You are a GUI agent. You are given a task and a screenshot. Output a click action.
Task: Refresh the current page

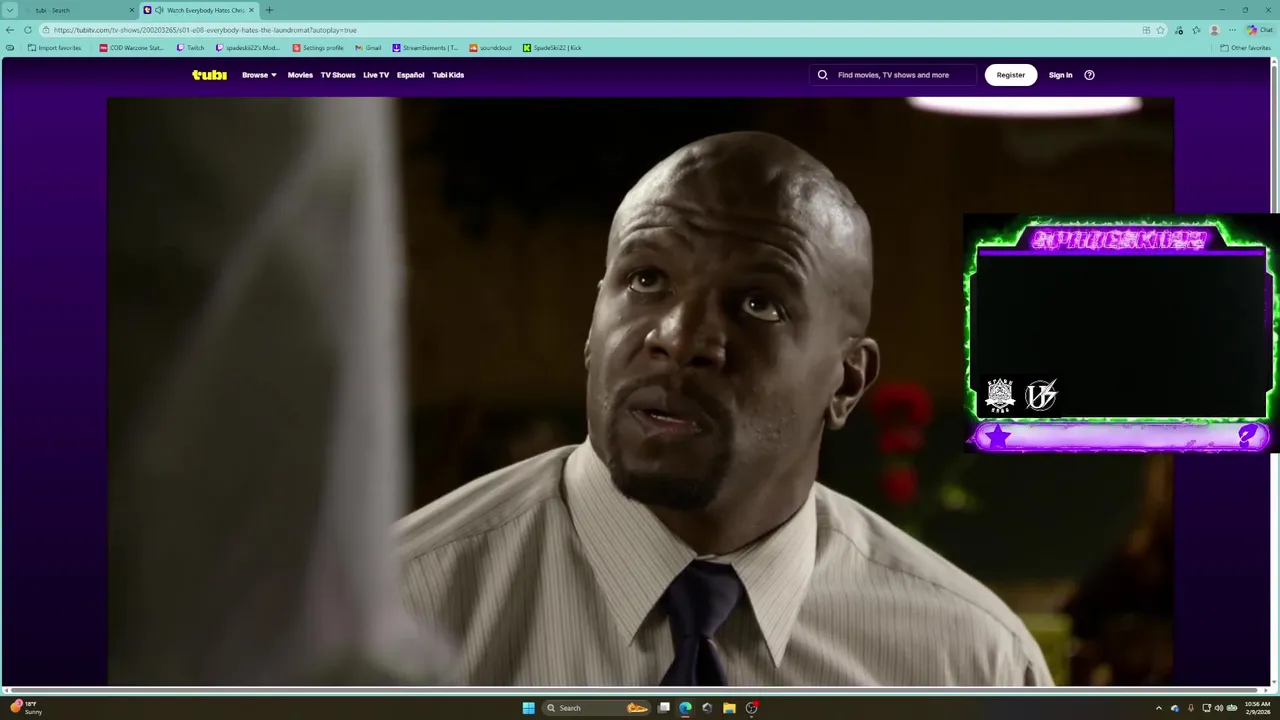(x=28, y=30)
